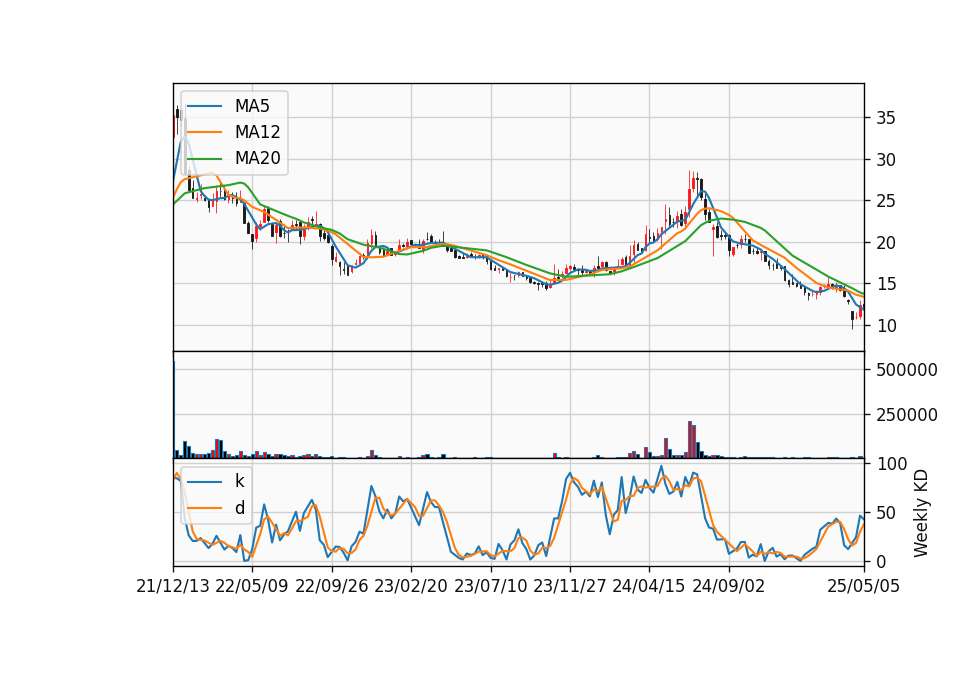The width and height of the screenshot is (960, 690).
Task: Click the price axis value 30
Action: coord(885,160)
